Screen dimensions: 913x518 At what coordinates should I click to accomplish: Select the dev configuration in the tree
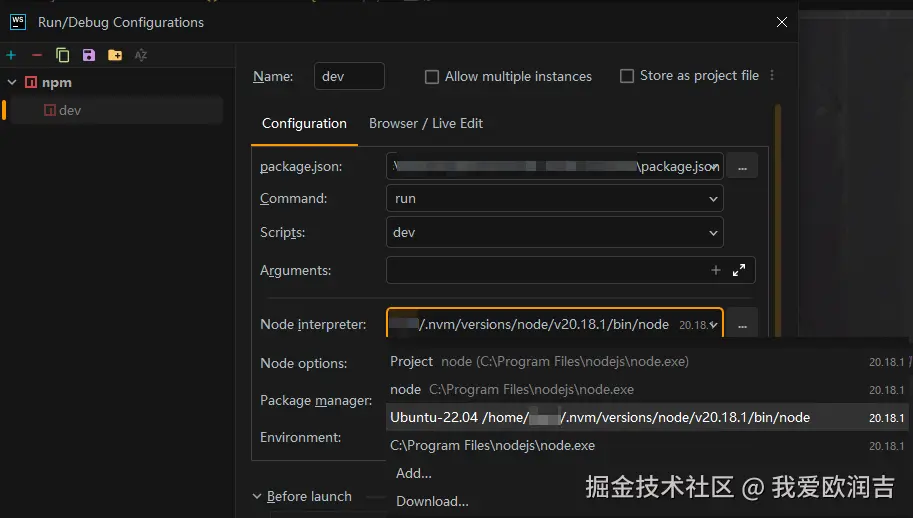(116, 111)
